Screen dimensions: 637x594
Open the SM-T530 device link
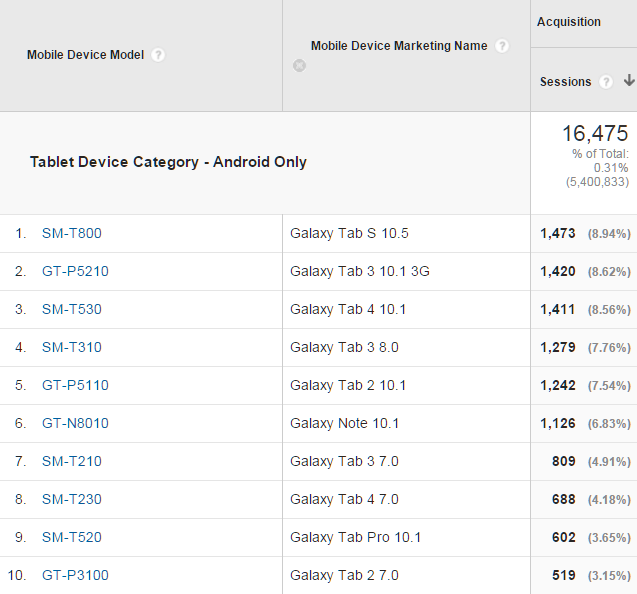[x=72, y=309]
